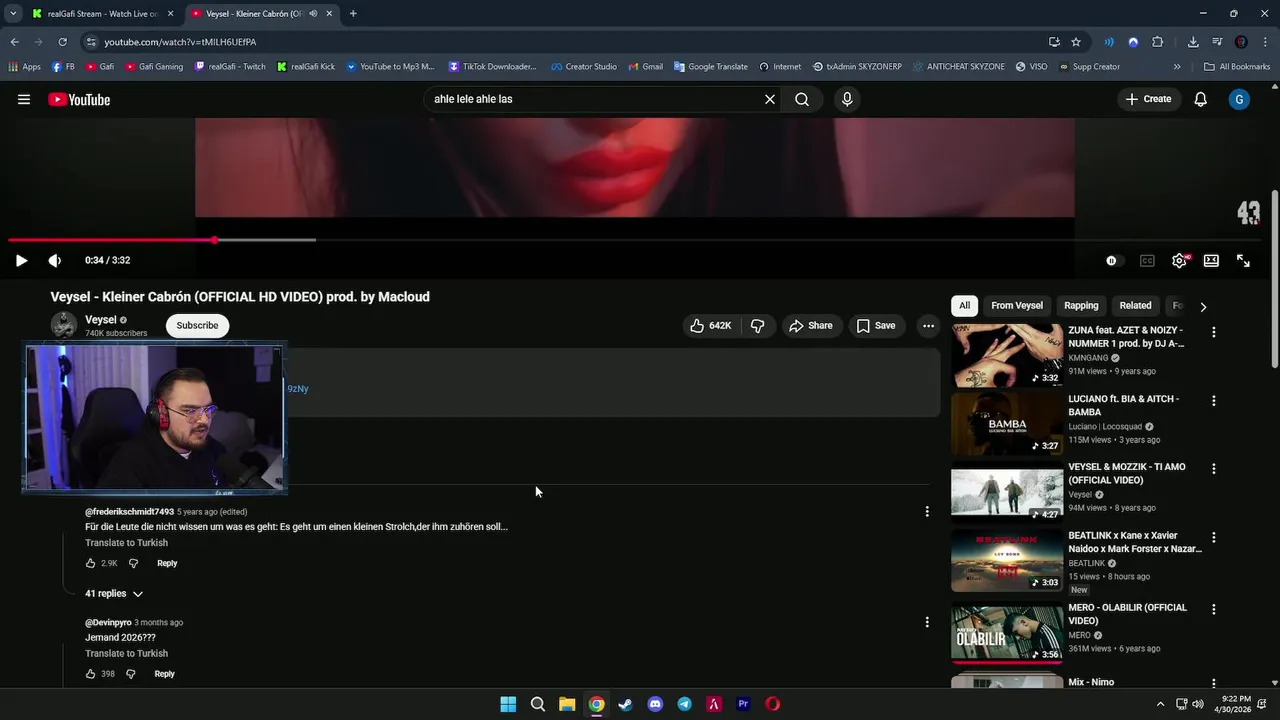Image resolution: width=1280 pixels, height=720 pixels.
Task: Open the All Bookmarks folder
Action: 1237,67
